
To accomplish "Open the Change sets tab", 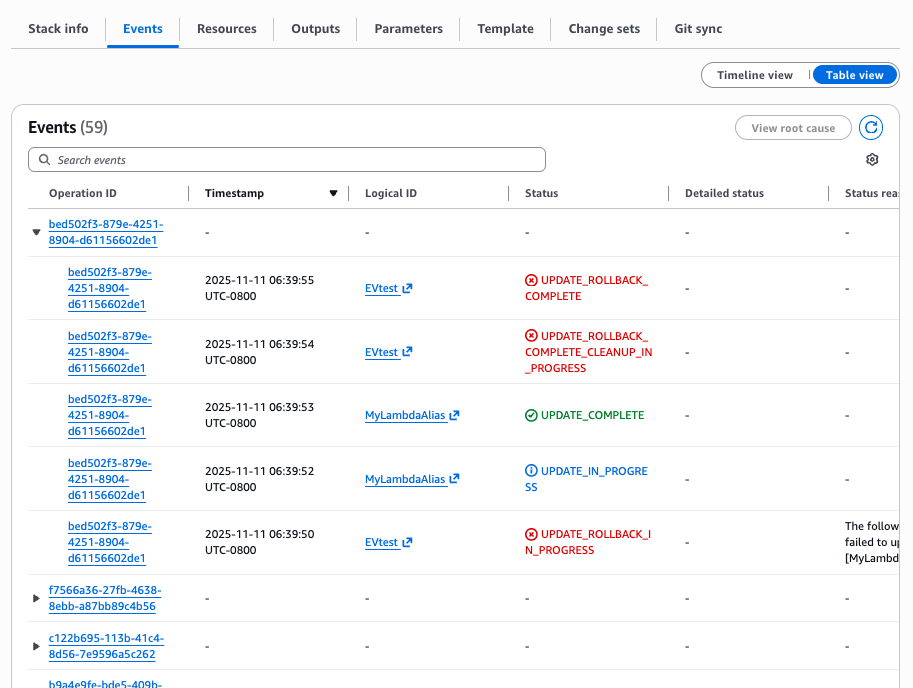I will [604, 29].
